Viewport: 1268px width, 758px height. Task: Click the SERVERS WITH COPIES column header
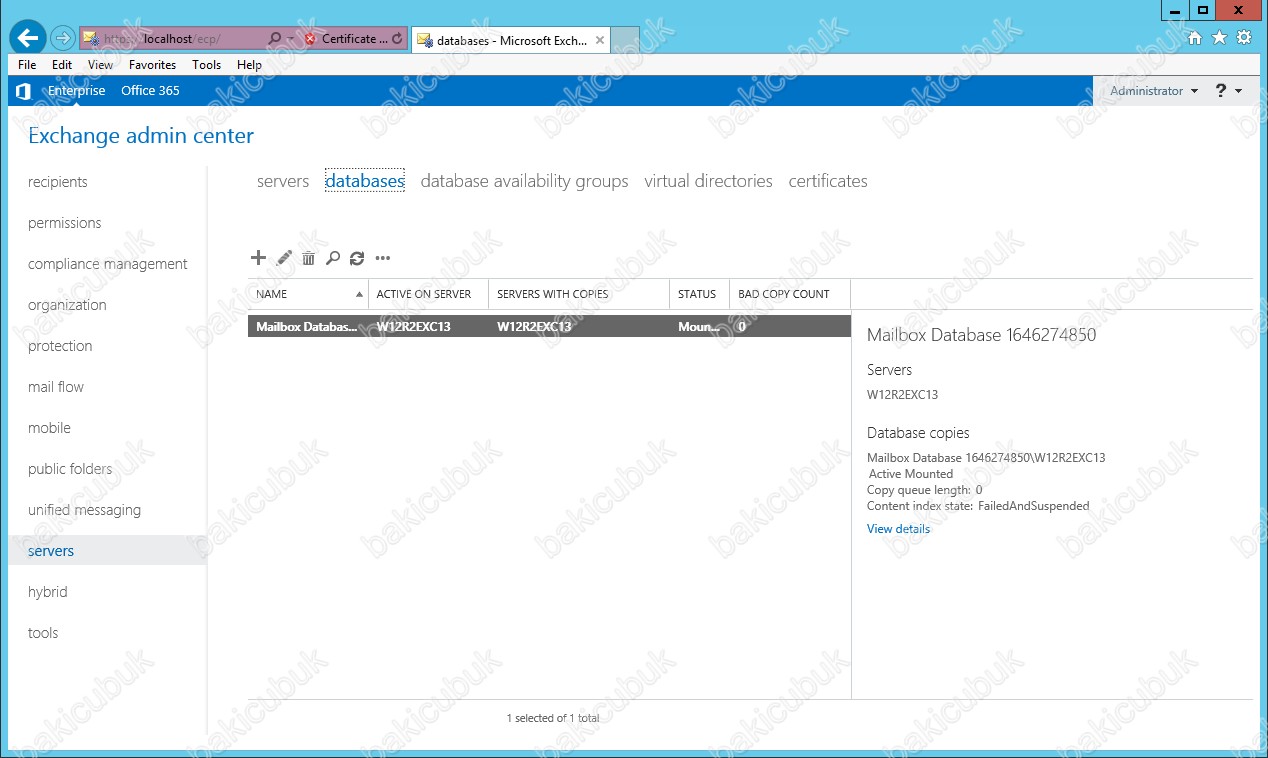coord(579,294)
